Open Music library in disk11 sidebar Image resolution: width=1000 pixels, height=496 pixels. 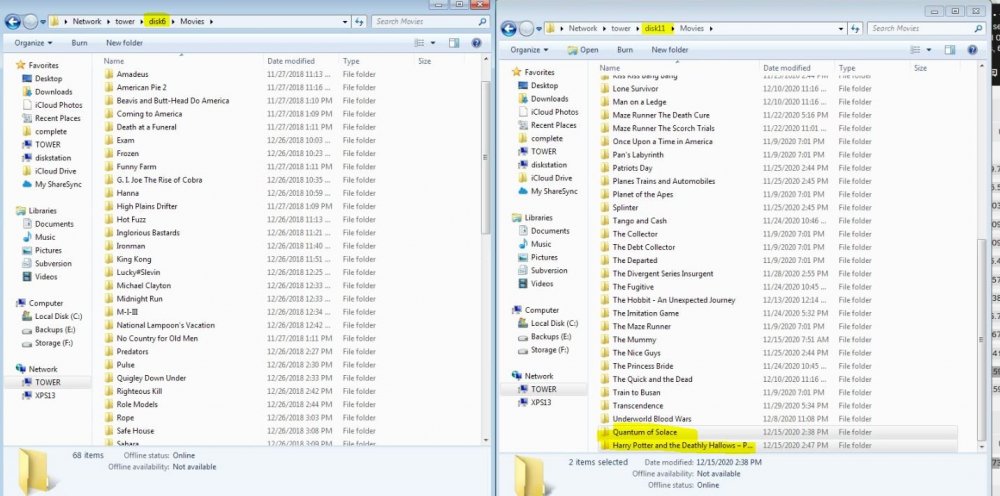tap(541, 244)
